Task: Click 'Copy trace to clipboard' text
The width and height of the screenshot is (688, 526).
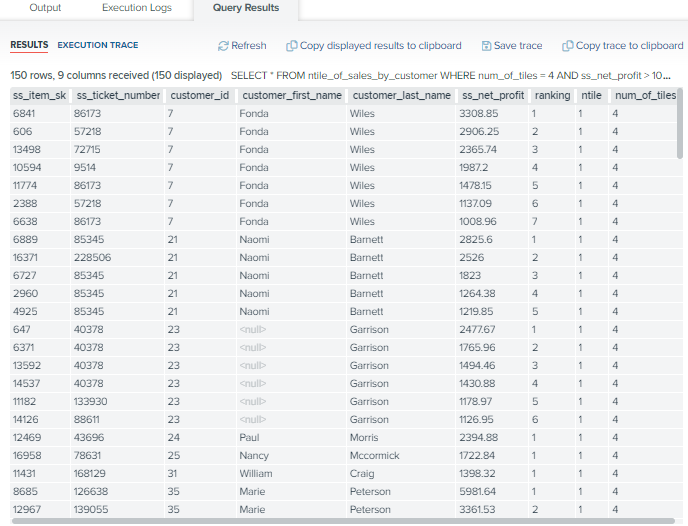Action: click(x=629, y=46)
